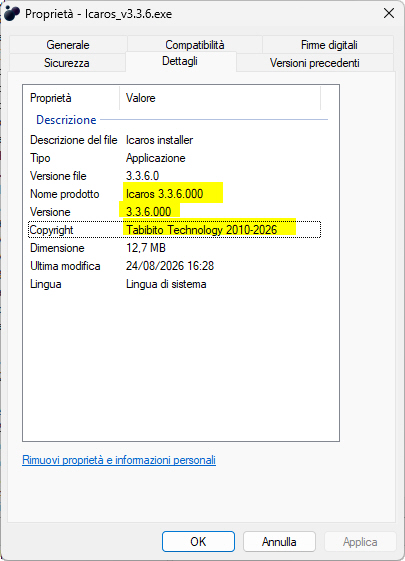Click the date 24/08/2026 16:28

tap(170, 266)
